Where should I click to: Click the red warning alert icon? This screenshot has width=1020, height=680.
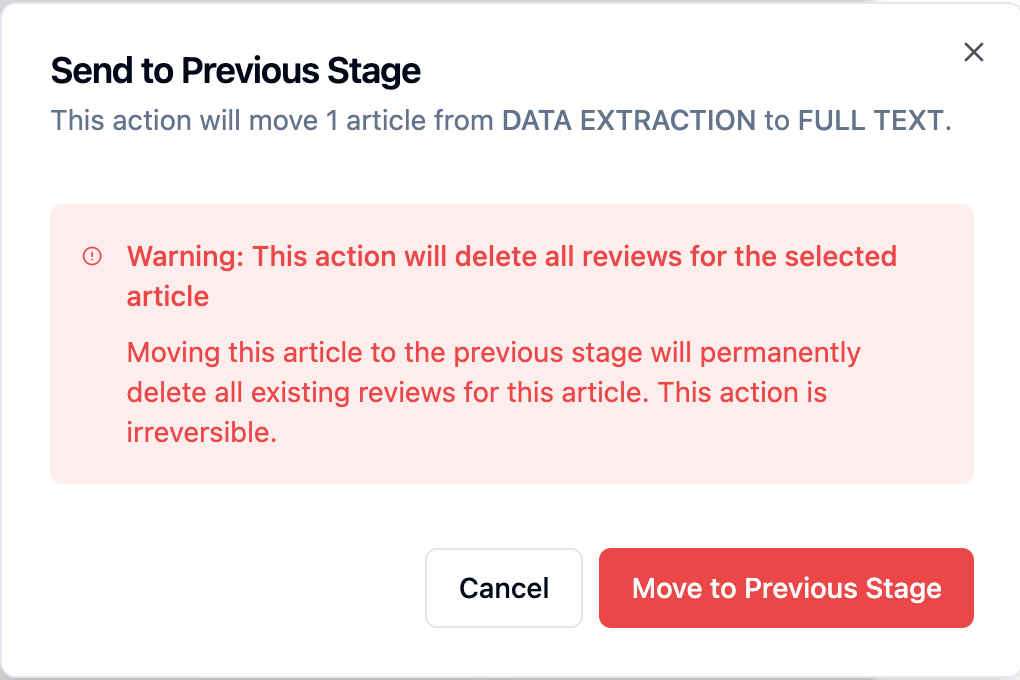(92, 257)
